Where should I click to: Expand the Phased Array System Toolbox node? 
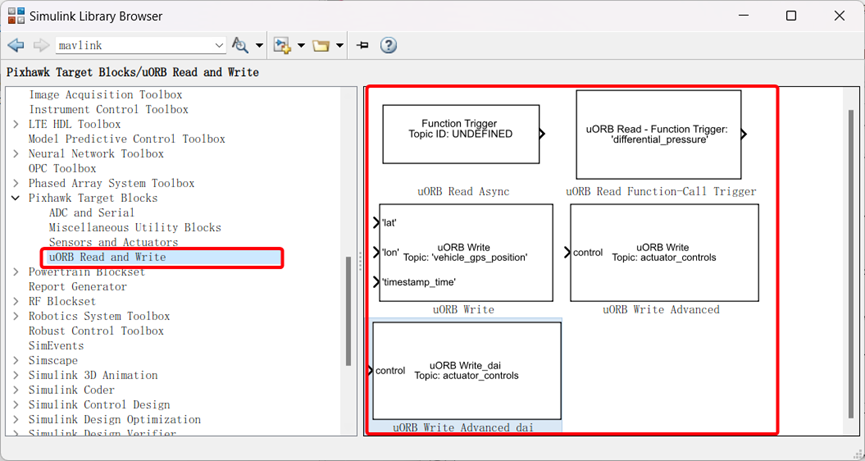[x=16, y=184]
